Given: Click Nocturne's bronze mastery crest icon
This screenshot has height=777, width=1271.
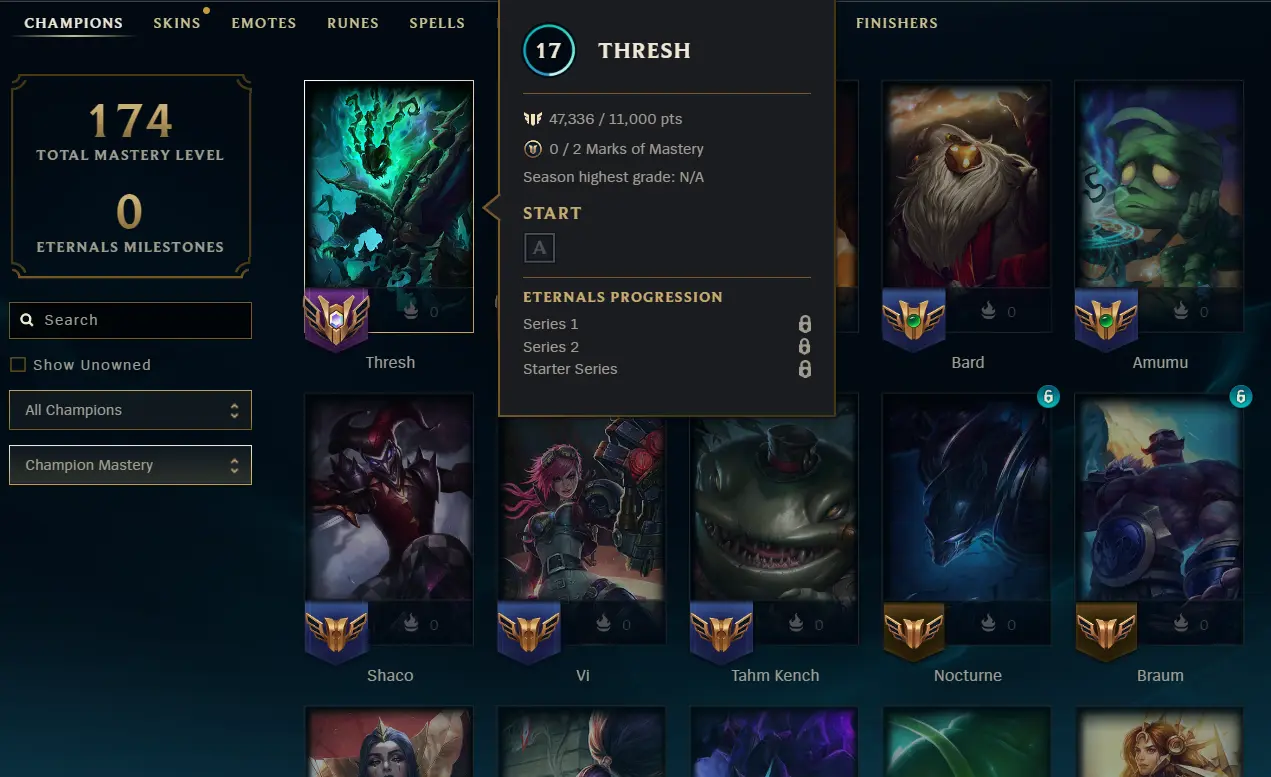Looking at the screenshot, I should [914, 631].
